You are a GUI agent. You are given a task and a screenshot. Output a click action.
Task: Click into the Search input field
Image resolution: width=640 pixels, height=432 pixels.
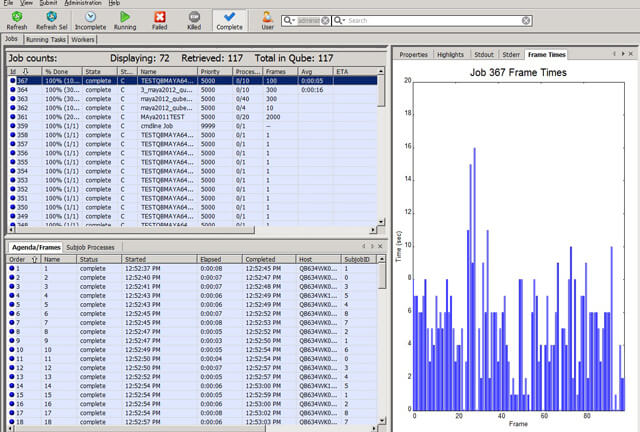point(433,20)
